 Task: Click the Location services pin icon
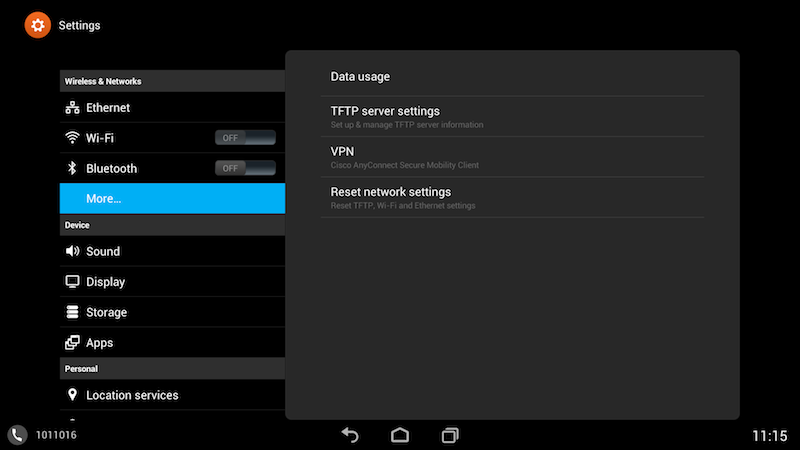(x=72, y=395)
